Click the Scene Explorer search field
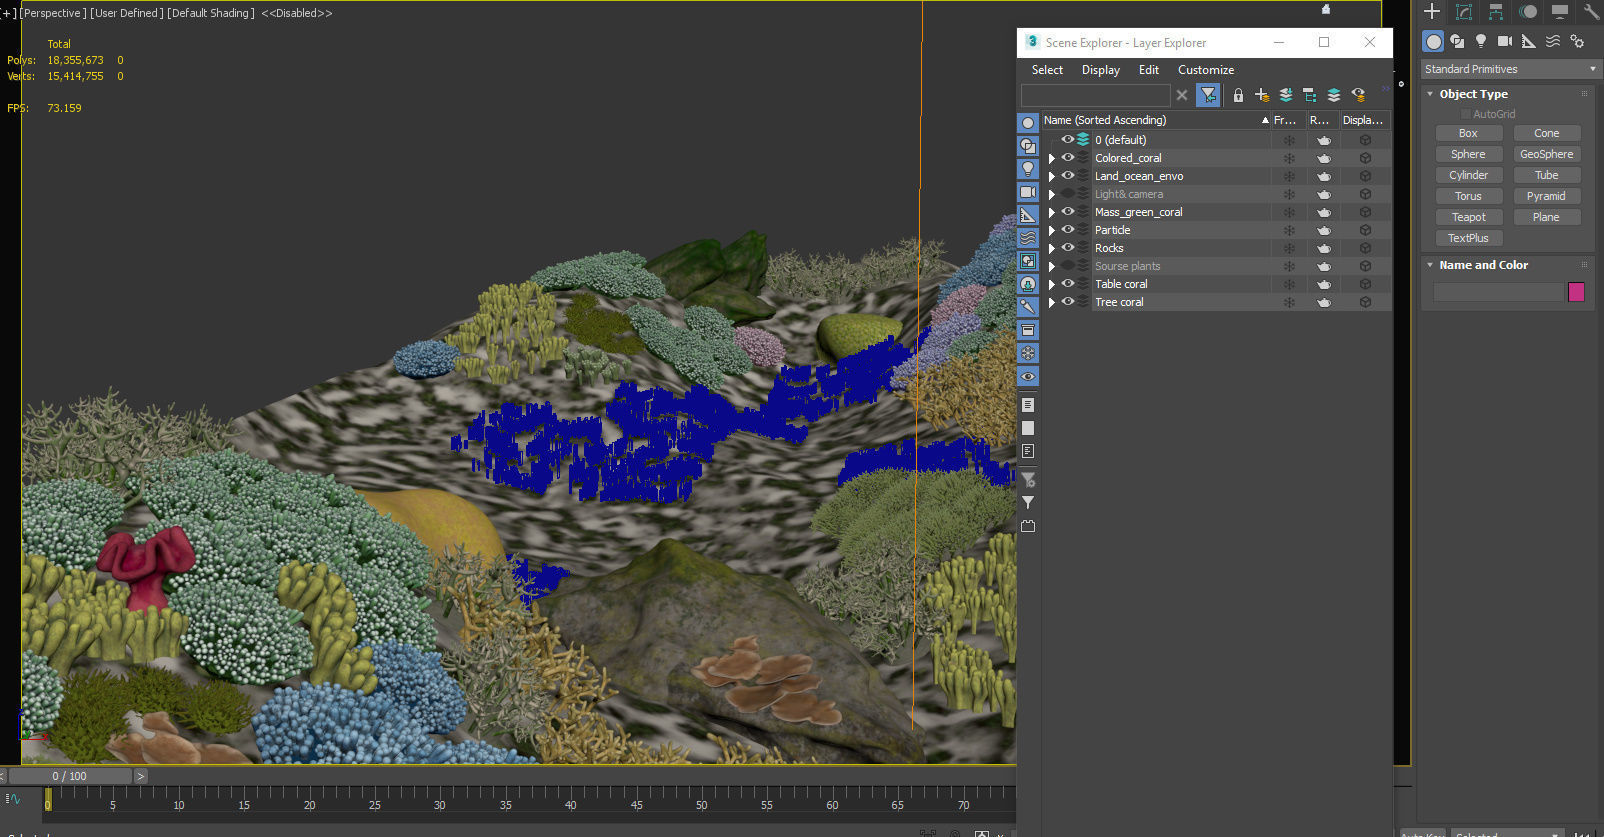 tap(1095, 95)
